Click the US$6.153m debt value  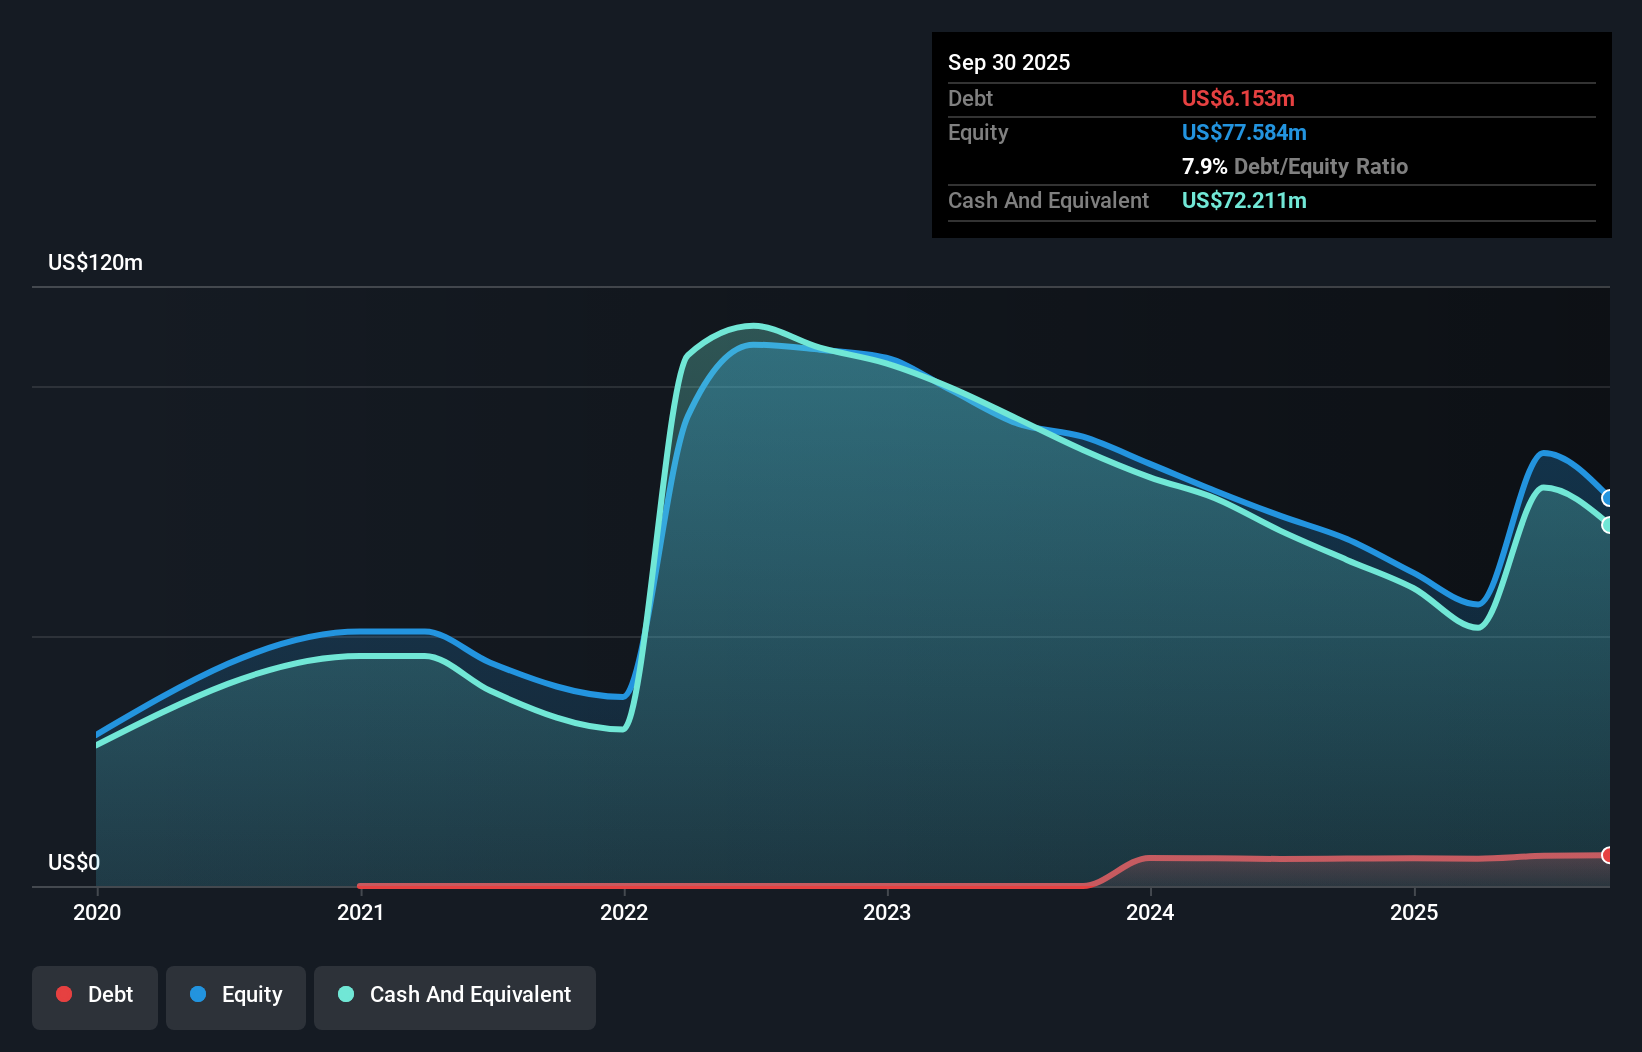[1238, 98]
